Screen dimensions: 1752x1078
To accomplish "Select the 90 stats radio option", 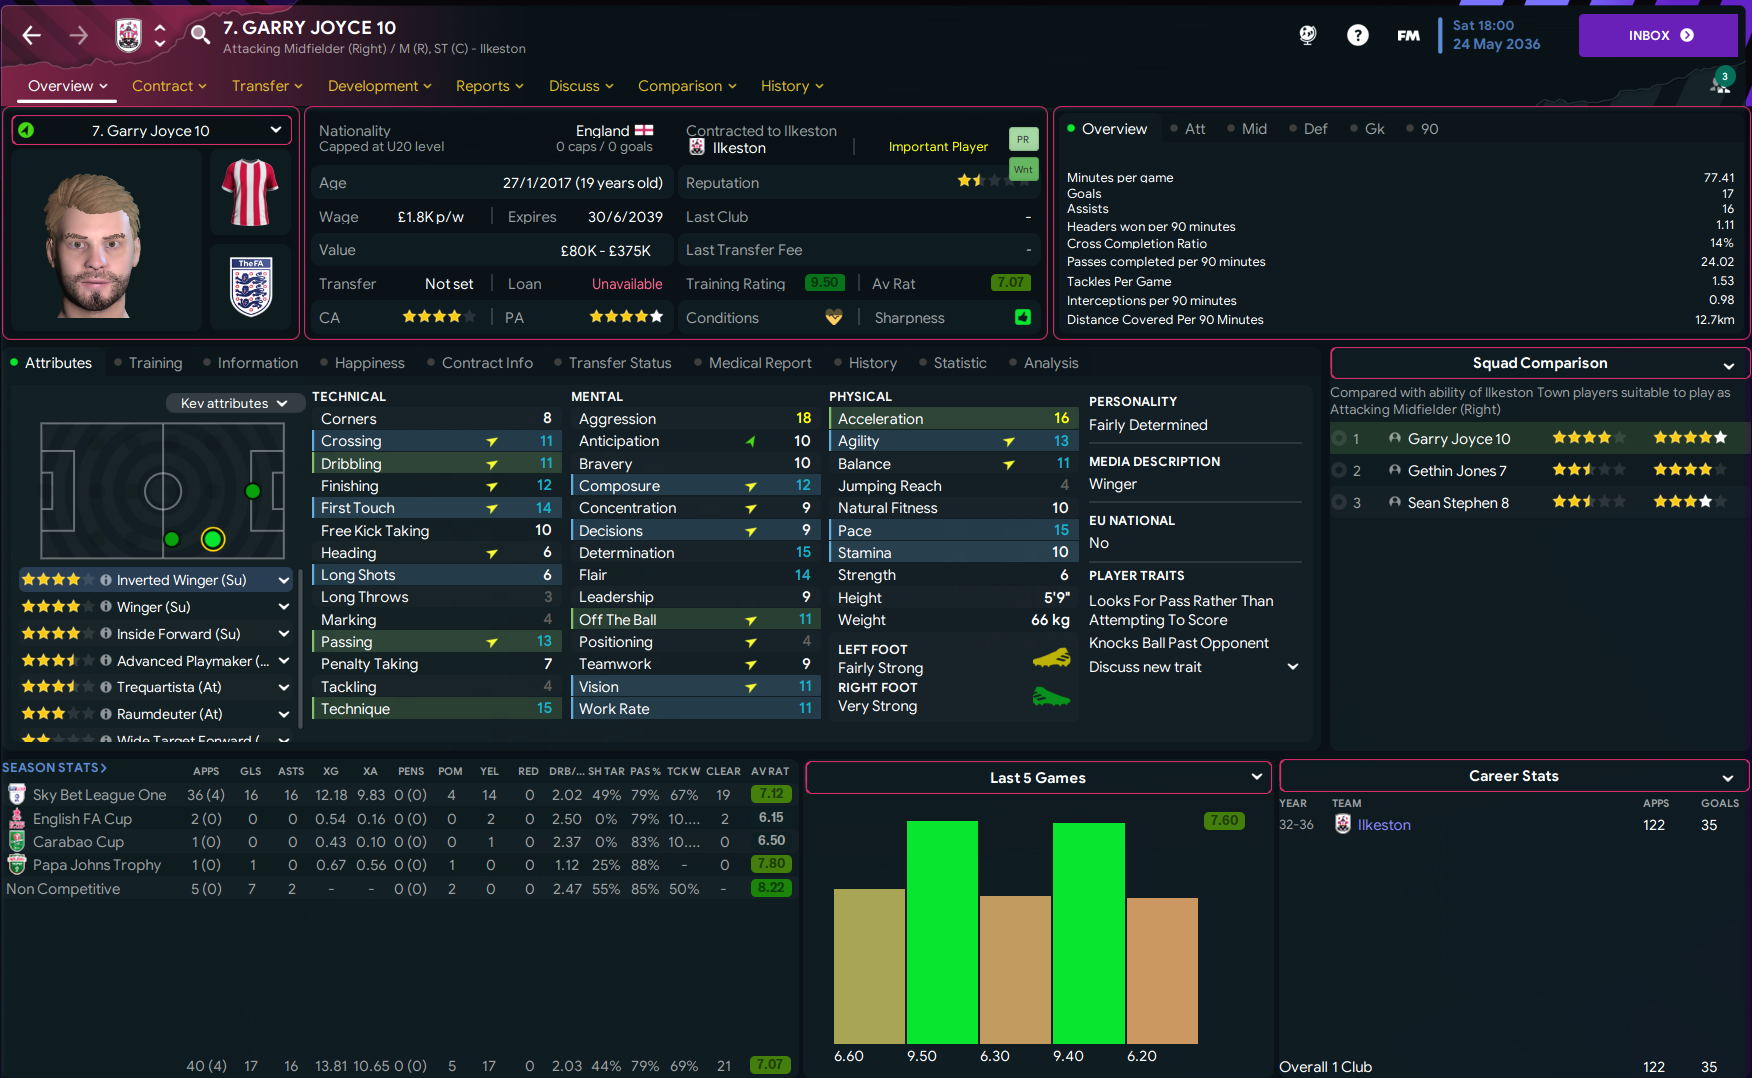I will tap(1422, 129).
